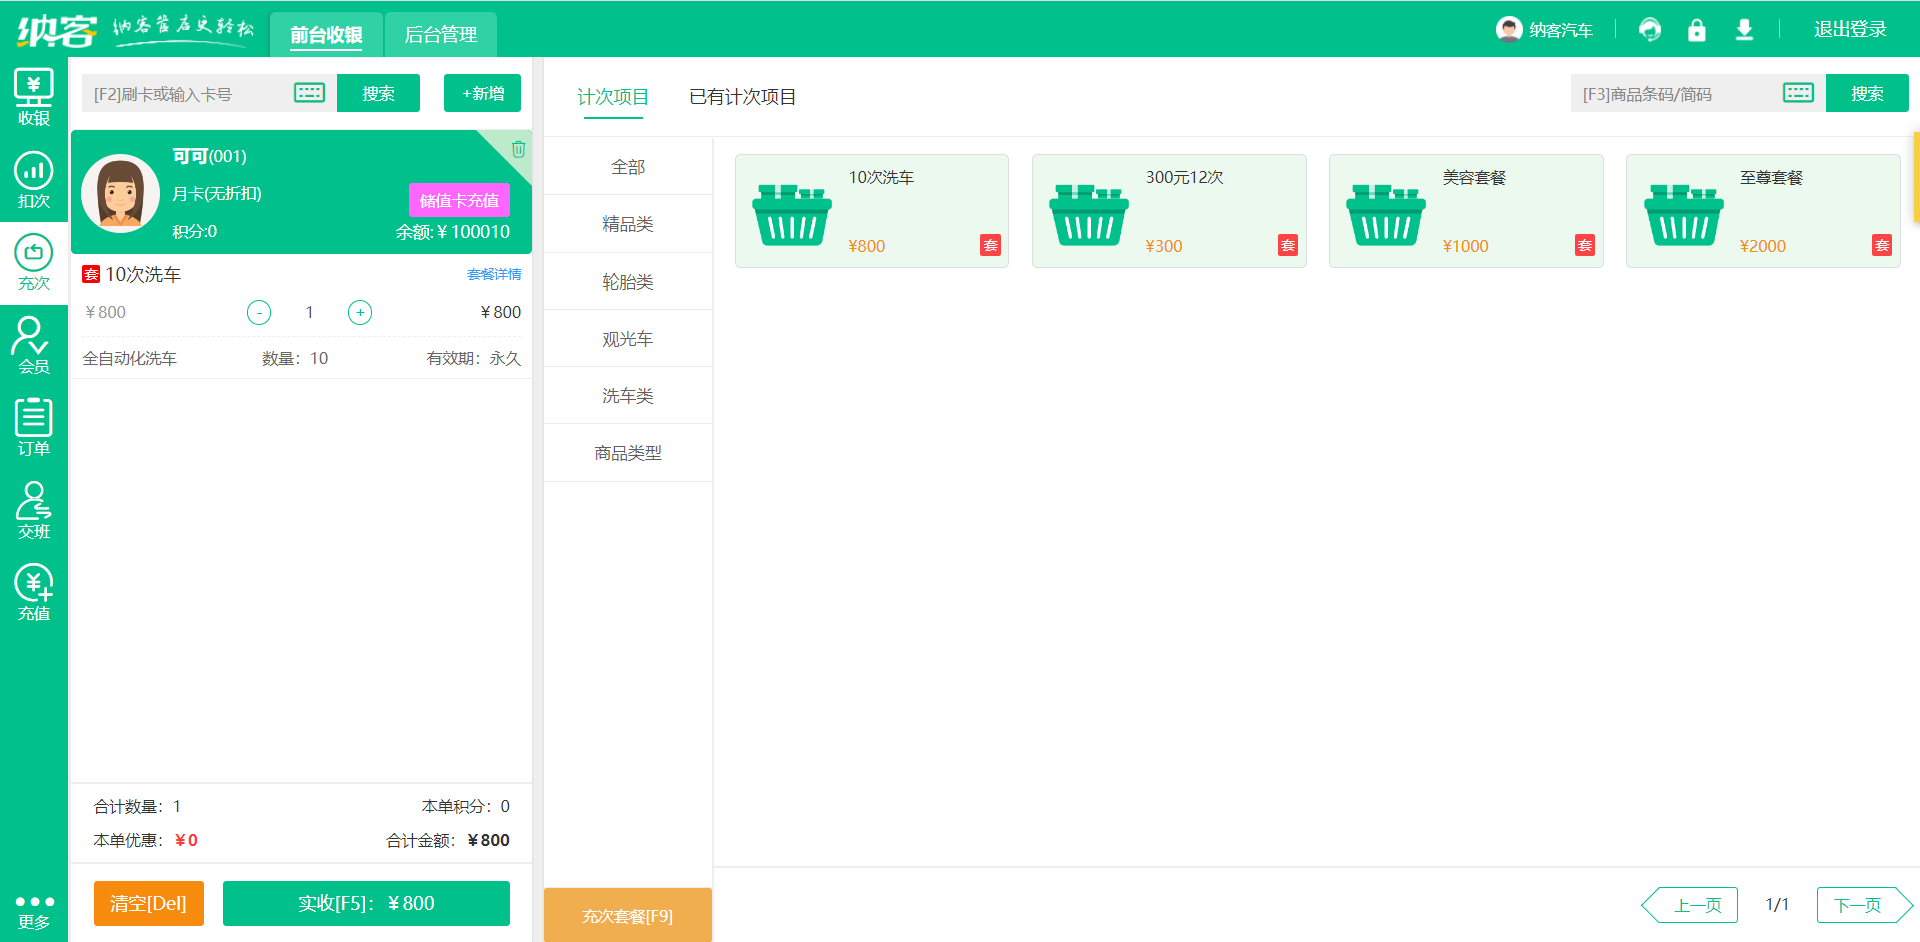Open the 扣次 function from sidebar
1920x942 pixels.
(33, 180)
